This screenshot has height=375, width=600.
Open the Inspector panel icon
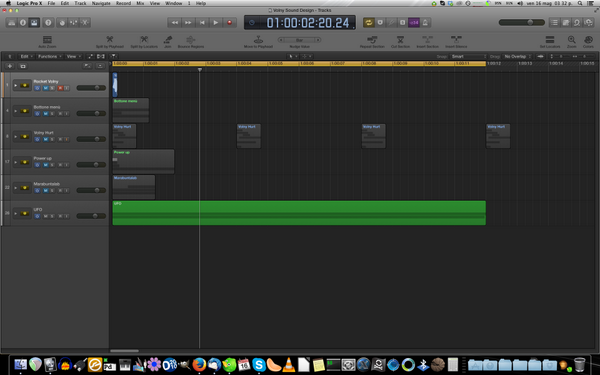pos(23,23)
